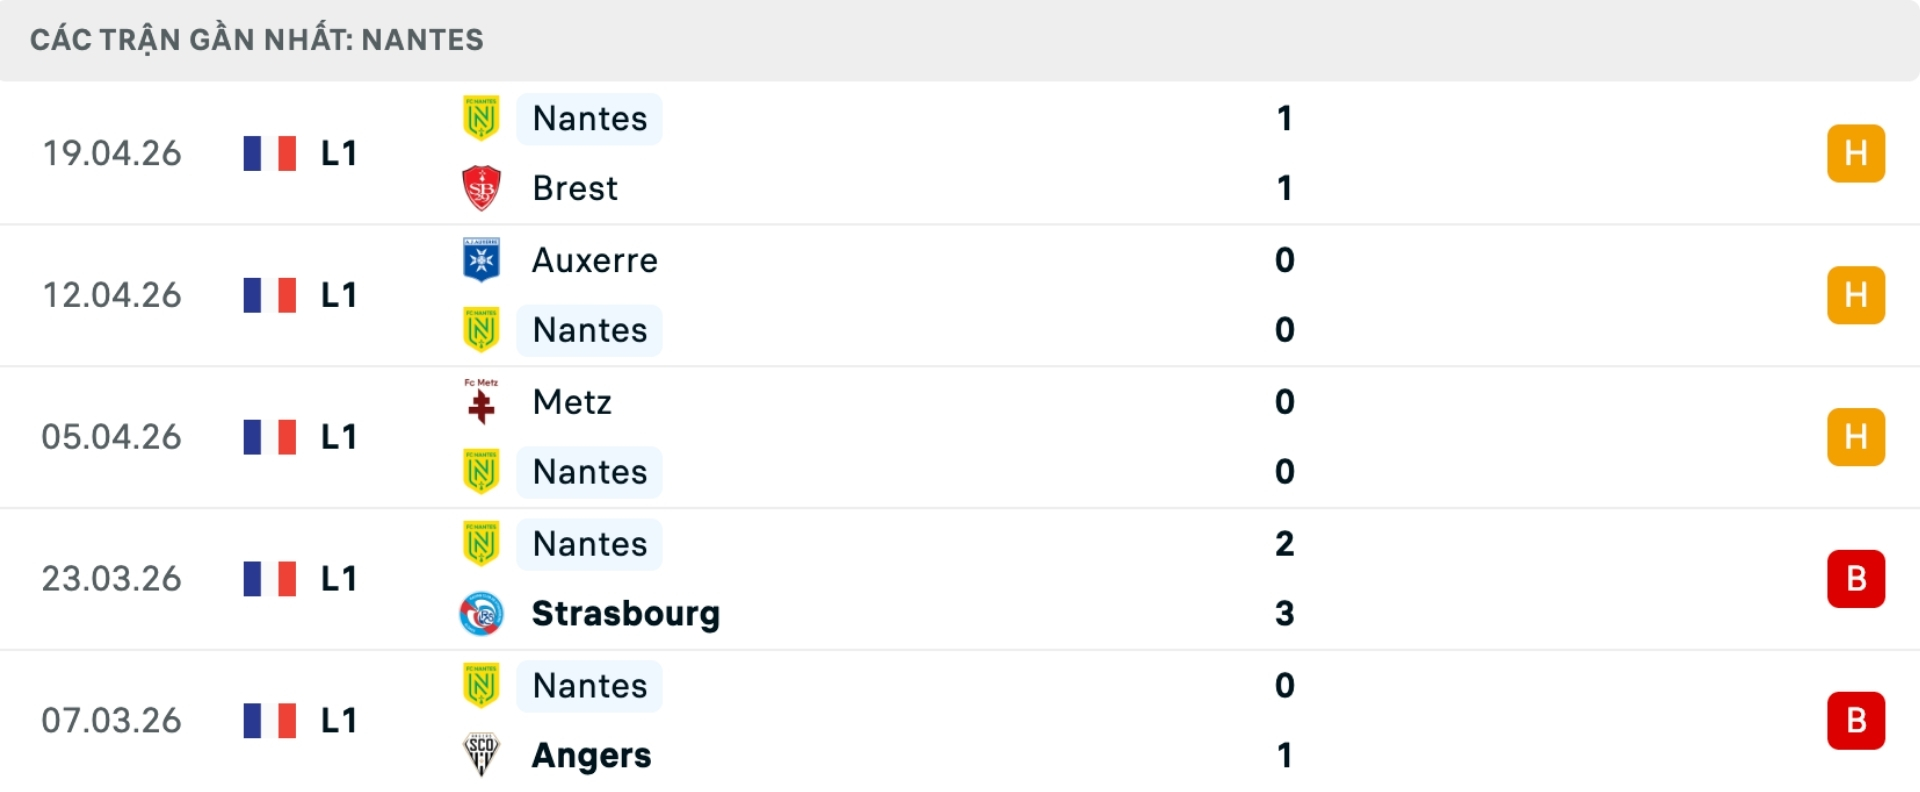Open the Brest team link
Screen dimensions: 1920x792
click(575, 188)
